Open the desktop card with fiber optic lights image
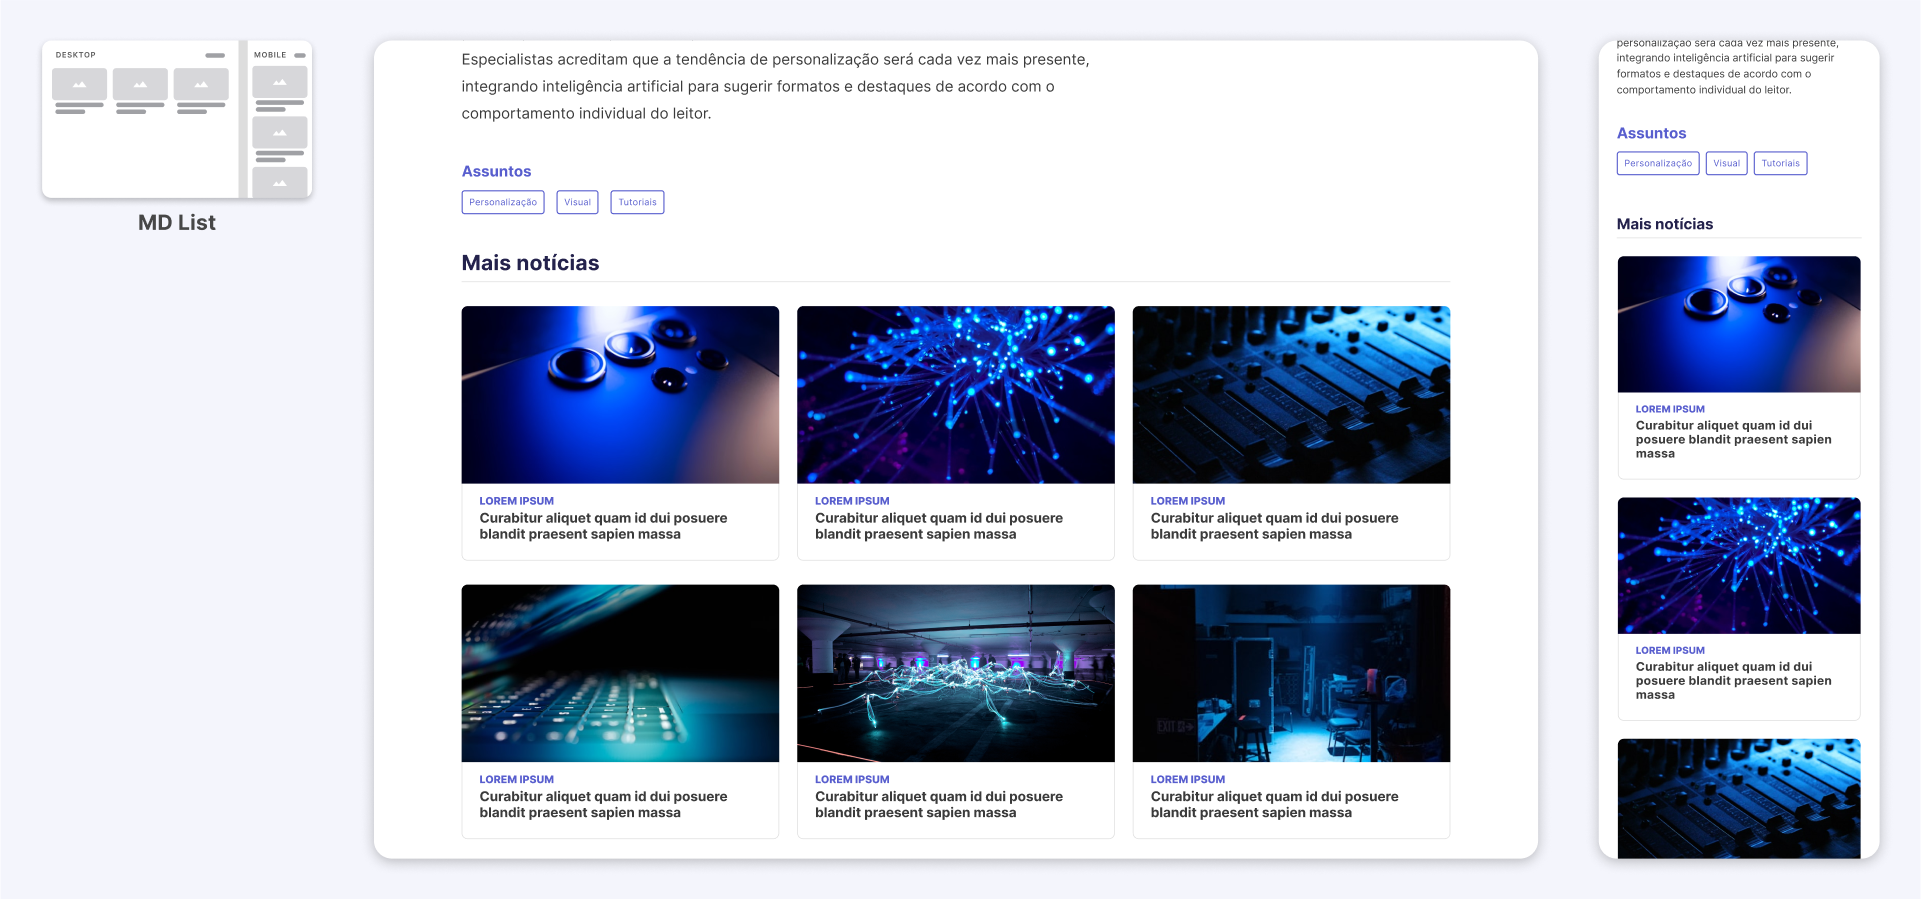The height and width of the screenshot is (900, 1921). [x=956, y=433]
